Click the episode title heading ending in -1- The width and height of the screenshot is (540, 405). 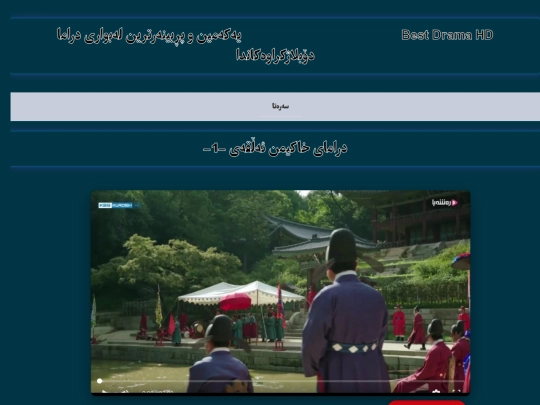(275, 148)
